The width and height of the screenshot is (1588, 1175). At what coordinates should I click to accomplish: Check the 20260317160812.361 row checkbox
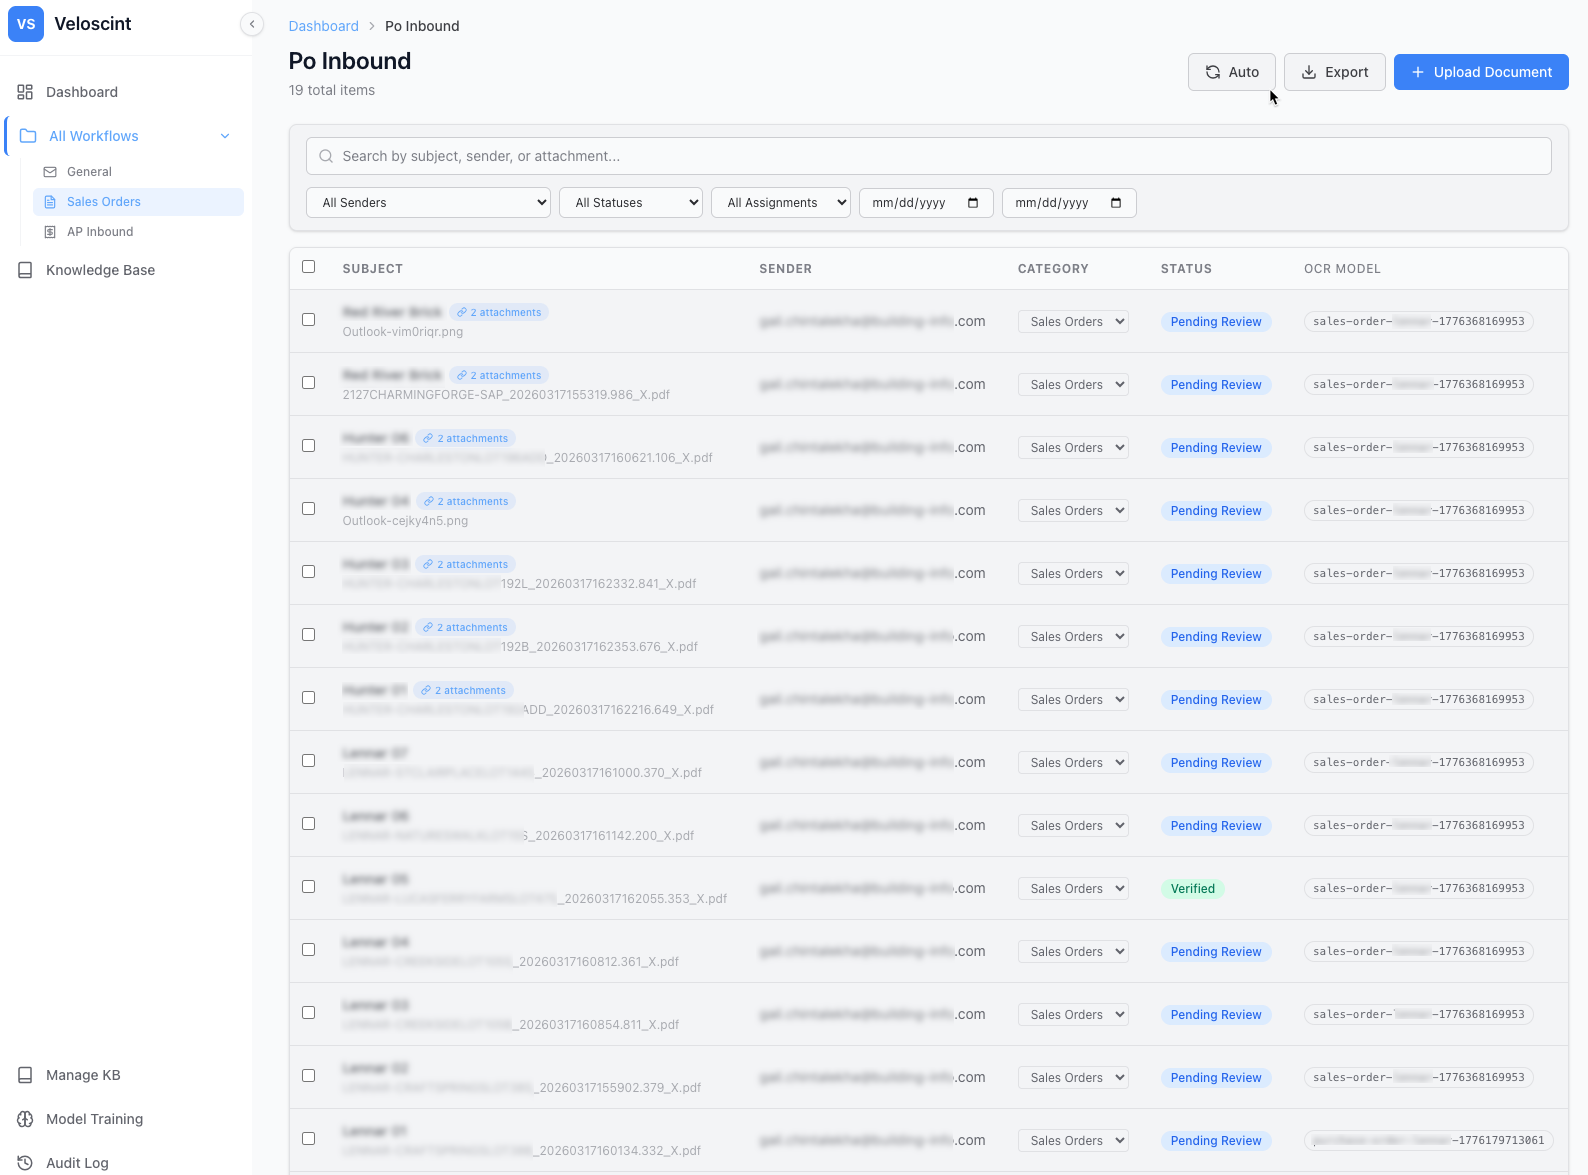(x=308, y=950)
